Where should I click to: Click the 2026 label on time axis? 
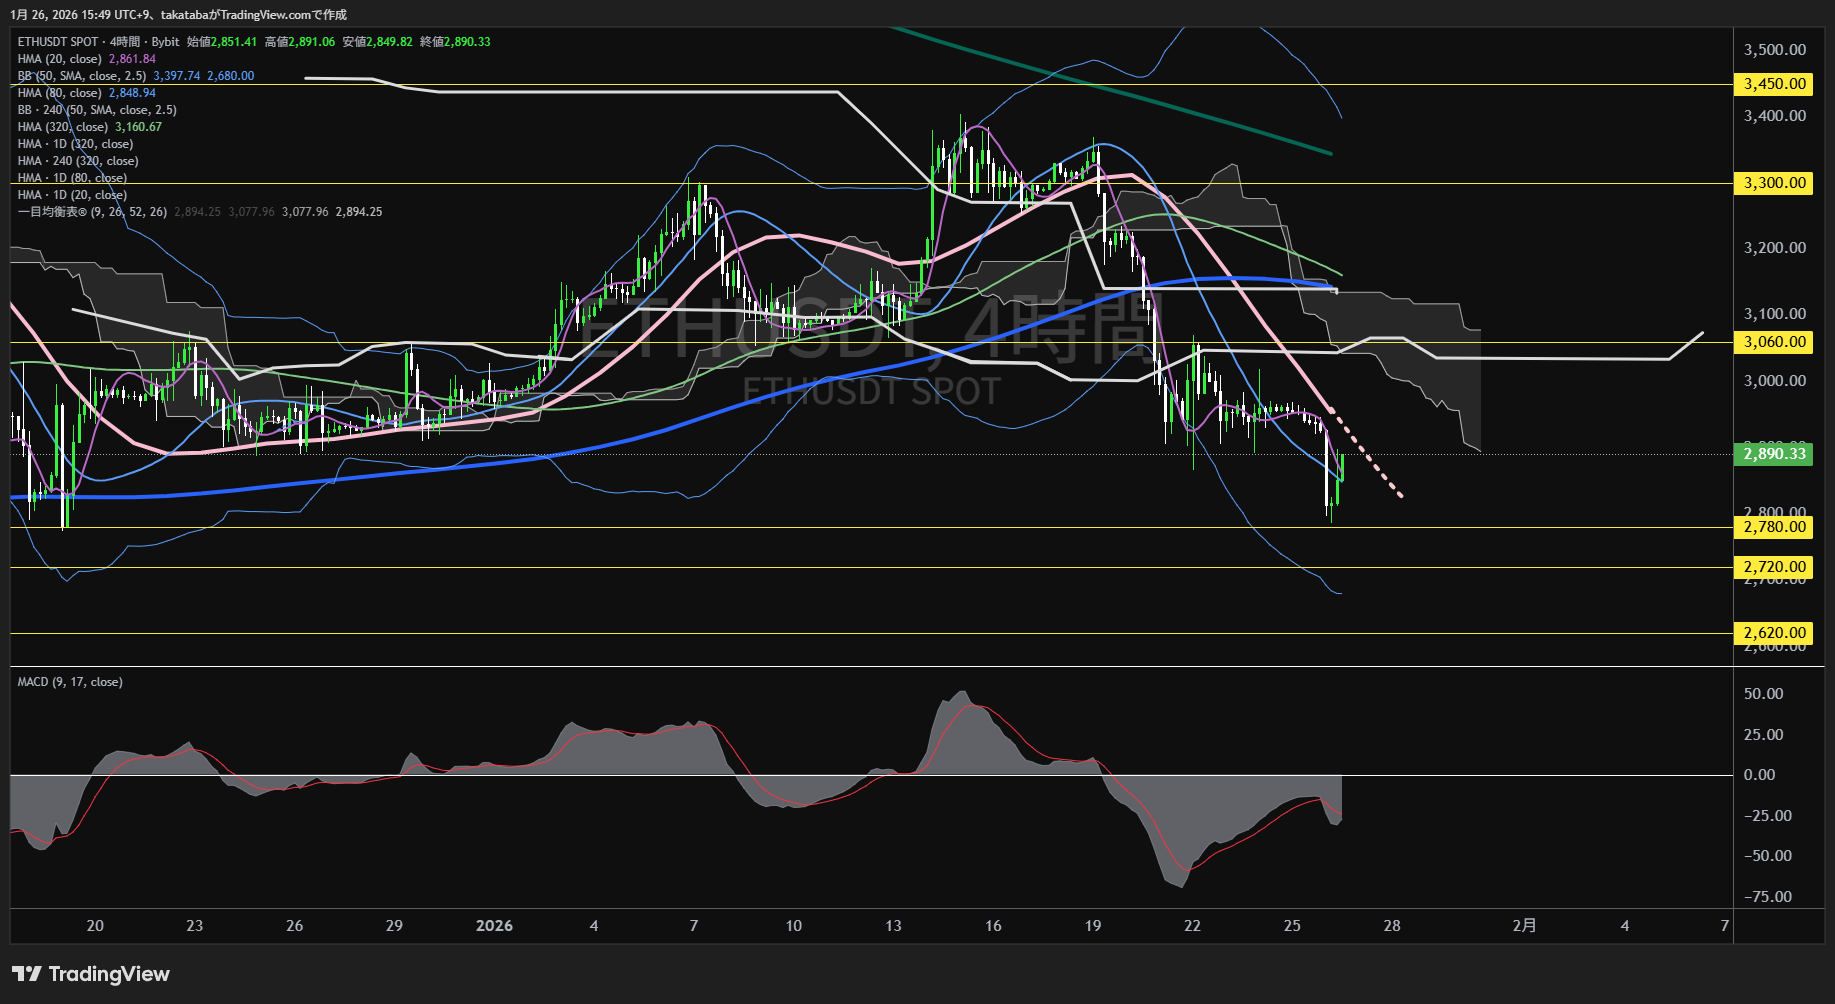point(494,926)
